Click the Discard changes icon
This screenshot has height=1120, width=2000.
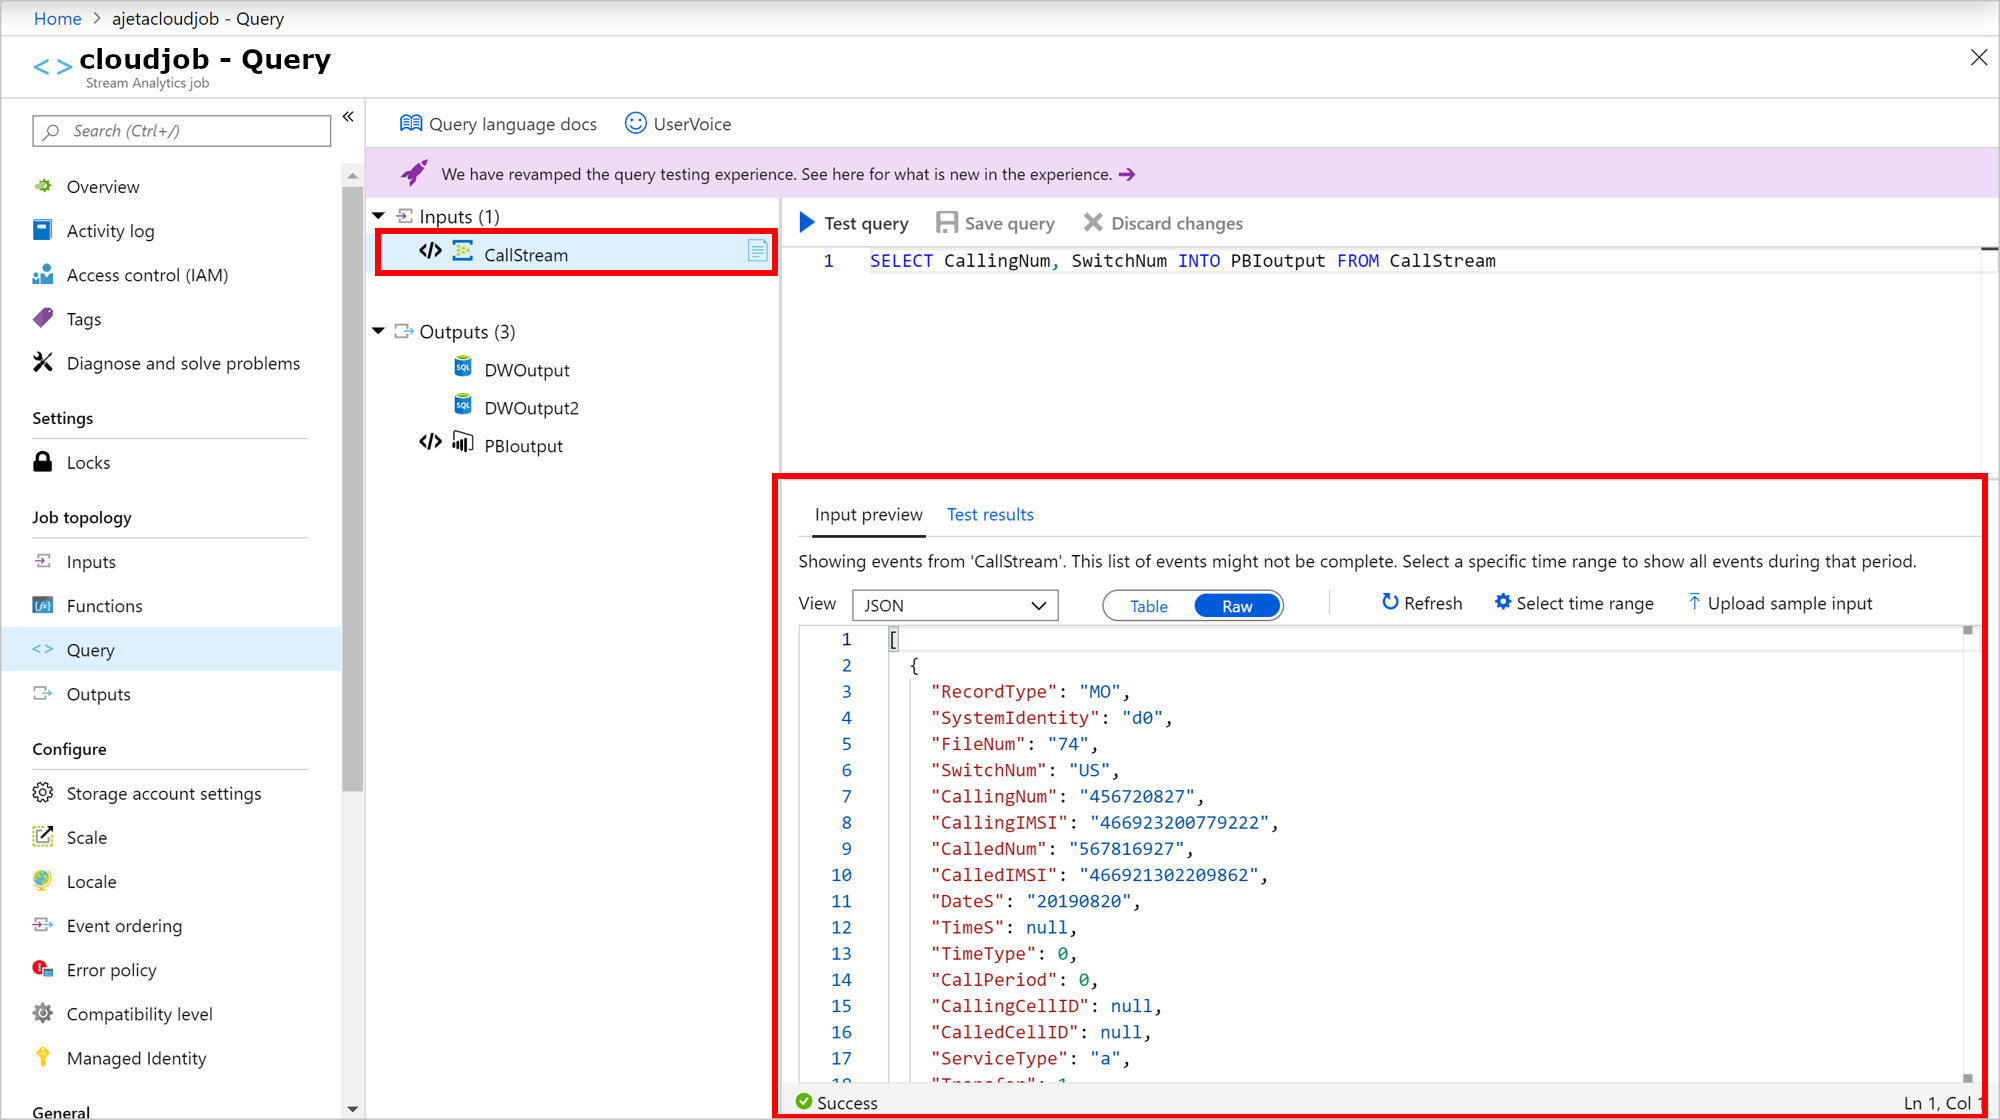click(1092, 223)
